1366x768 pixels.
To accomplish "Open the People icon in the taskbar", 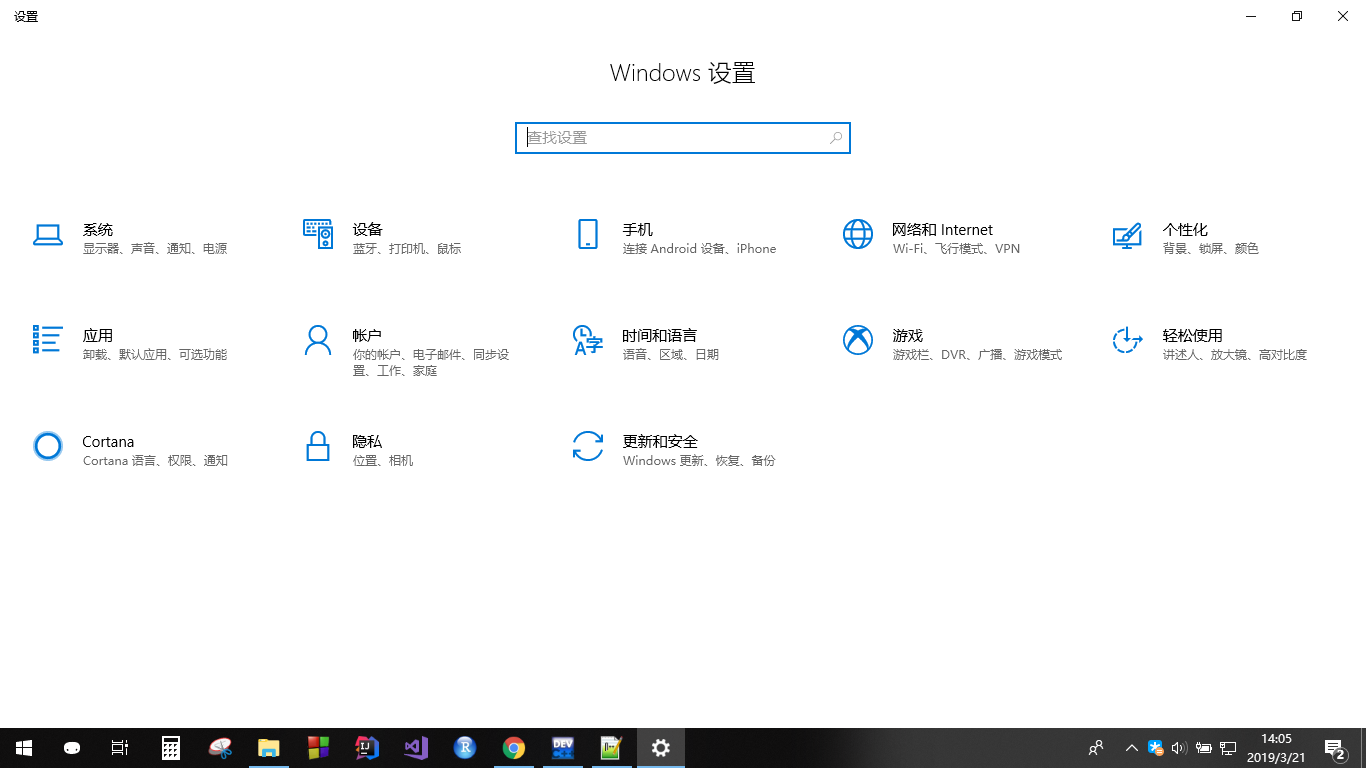I will (x=1096, y=748).
